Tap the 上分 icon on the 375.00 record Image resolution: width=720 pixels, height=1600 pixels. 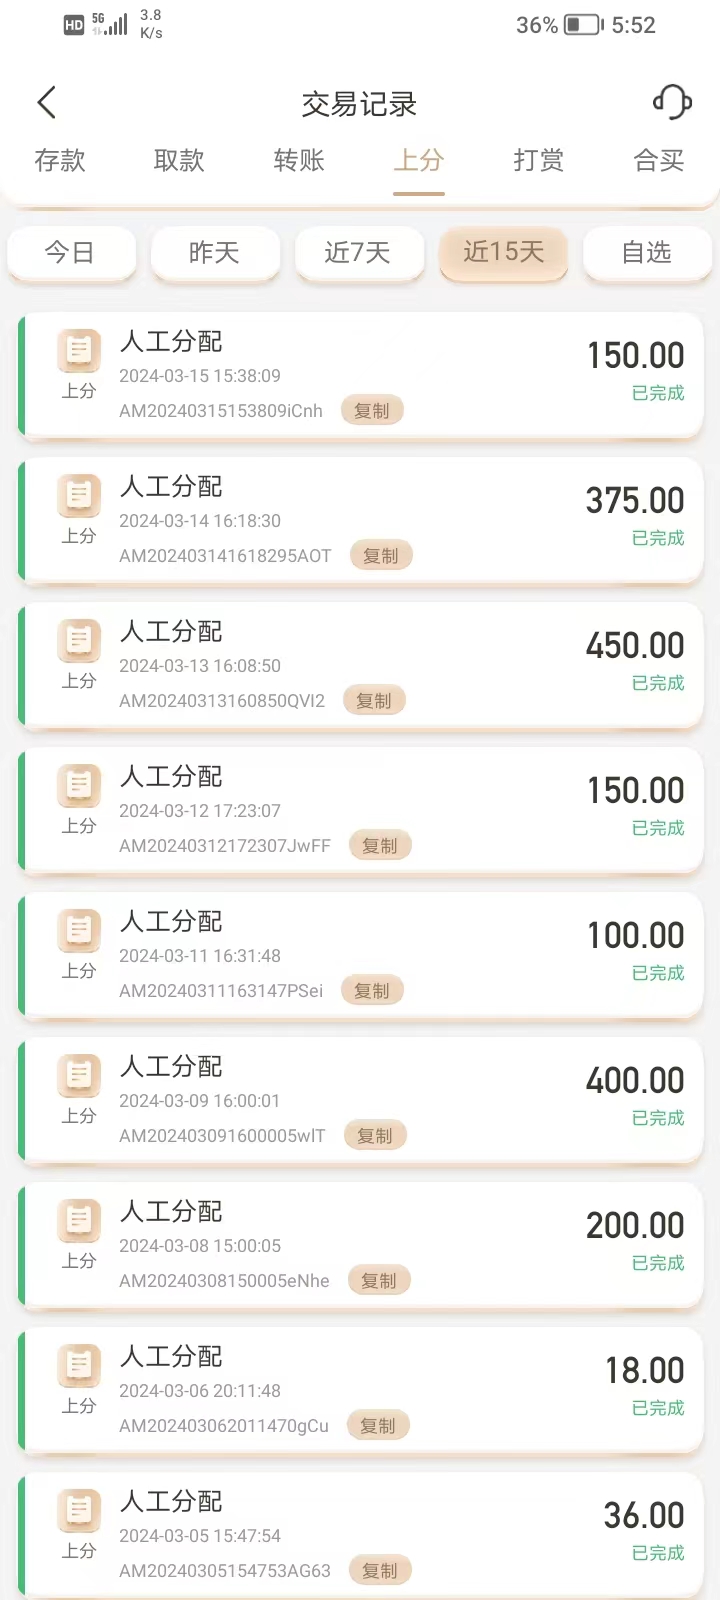[x=79, y=495]
